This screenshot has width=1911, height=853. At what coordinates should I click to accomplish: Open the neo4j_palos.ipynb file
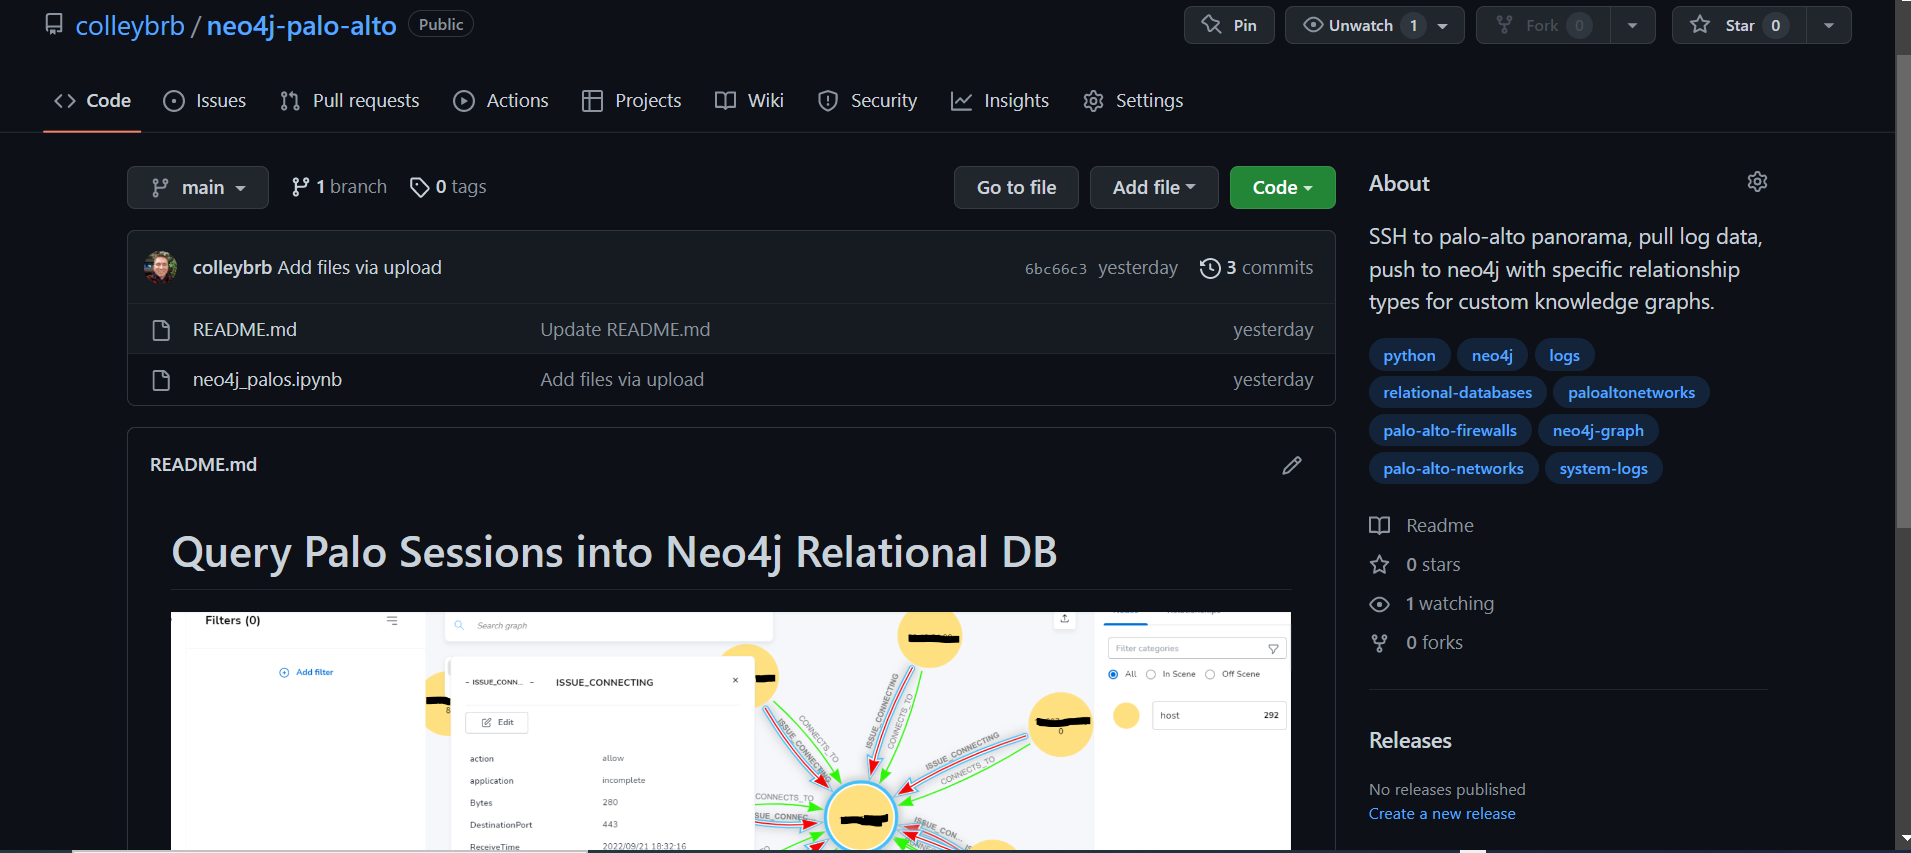coord(267,380)
